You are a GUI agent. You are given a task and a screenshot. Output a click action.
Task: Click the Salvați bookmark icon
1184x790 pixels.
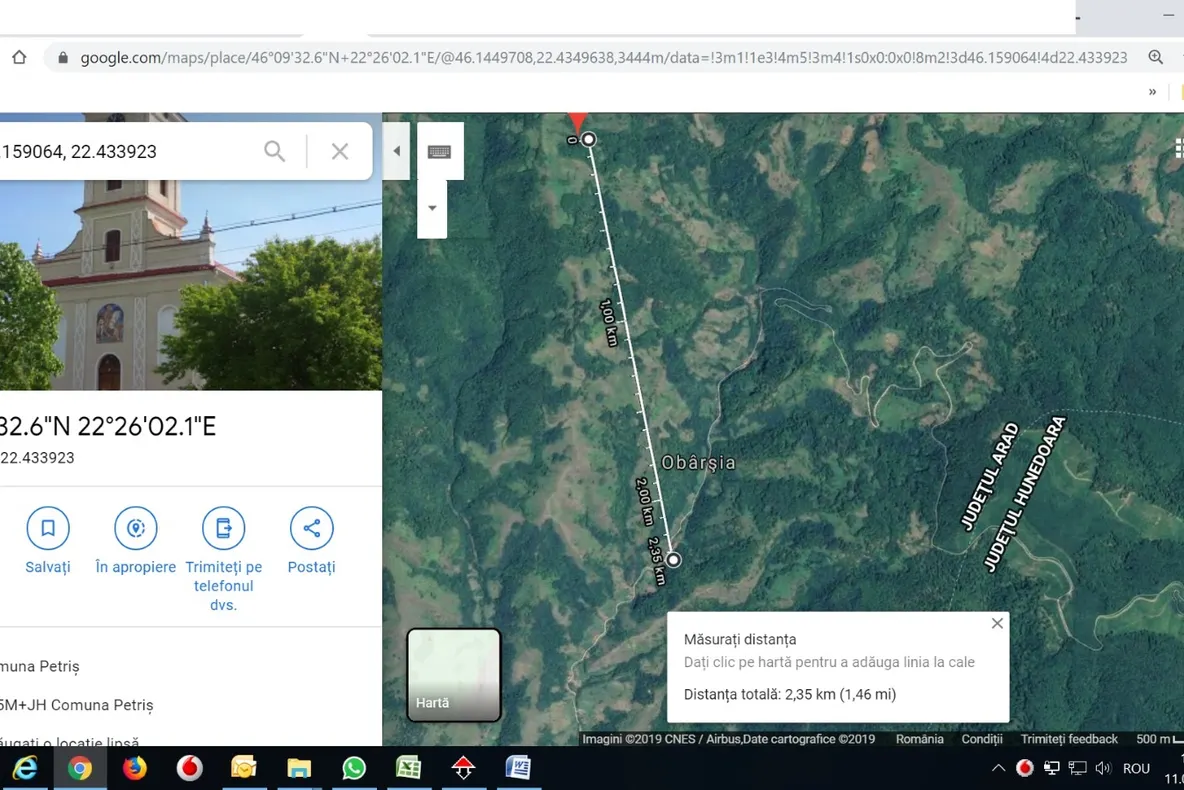coord(48,528)
